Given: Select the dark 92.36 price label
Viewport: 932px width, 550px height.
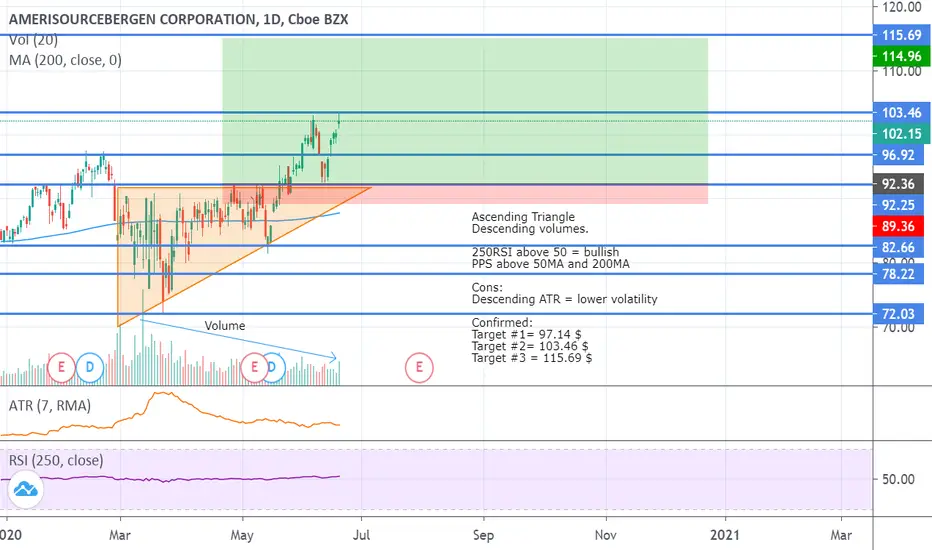Looking at the screenshot, I should (x=898, y=184).
